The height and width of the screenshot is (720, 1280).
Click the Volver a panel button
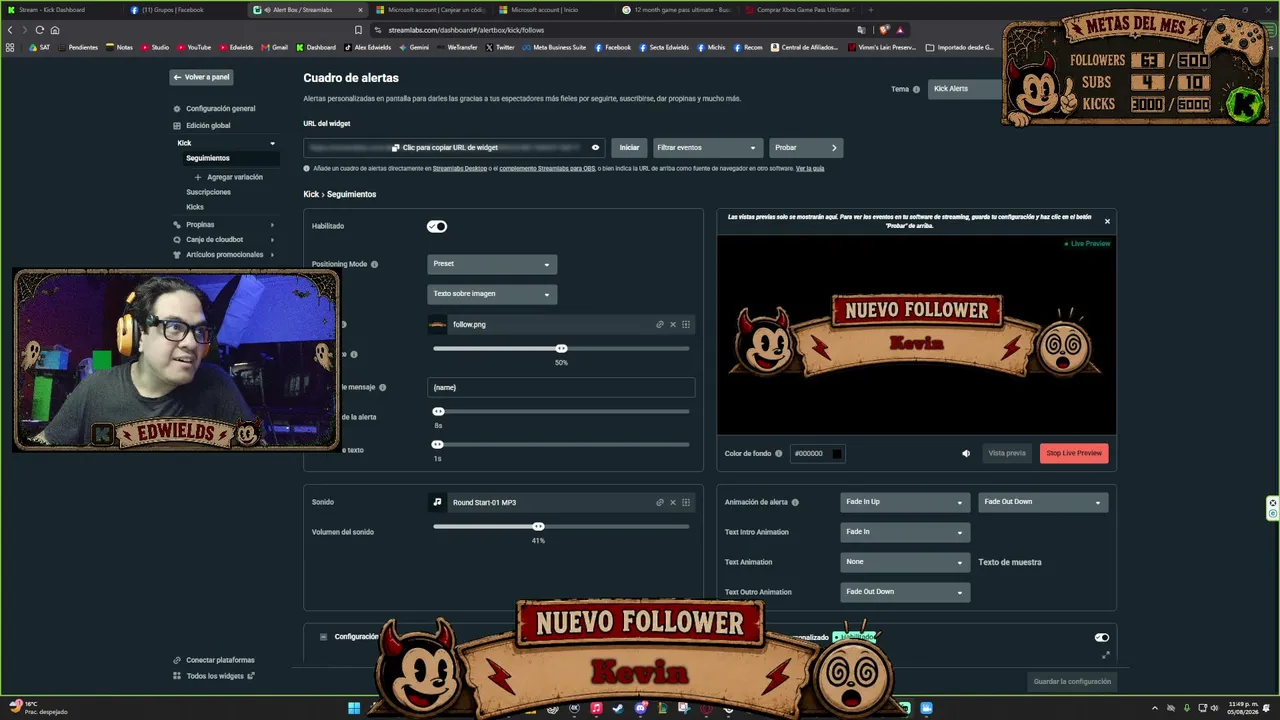tap(201, 77)
